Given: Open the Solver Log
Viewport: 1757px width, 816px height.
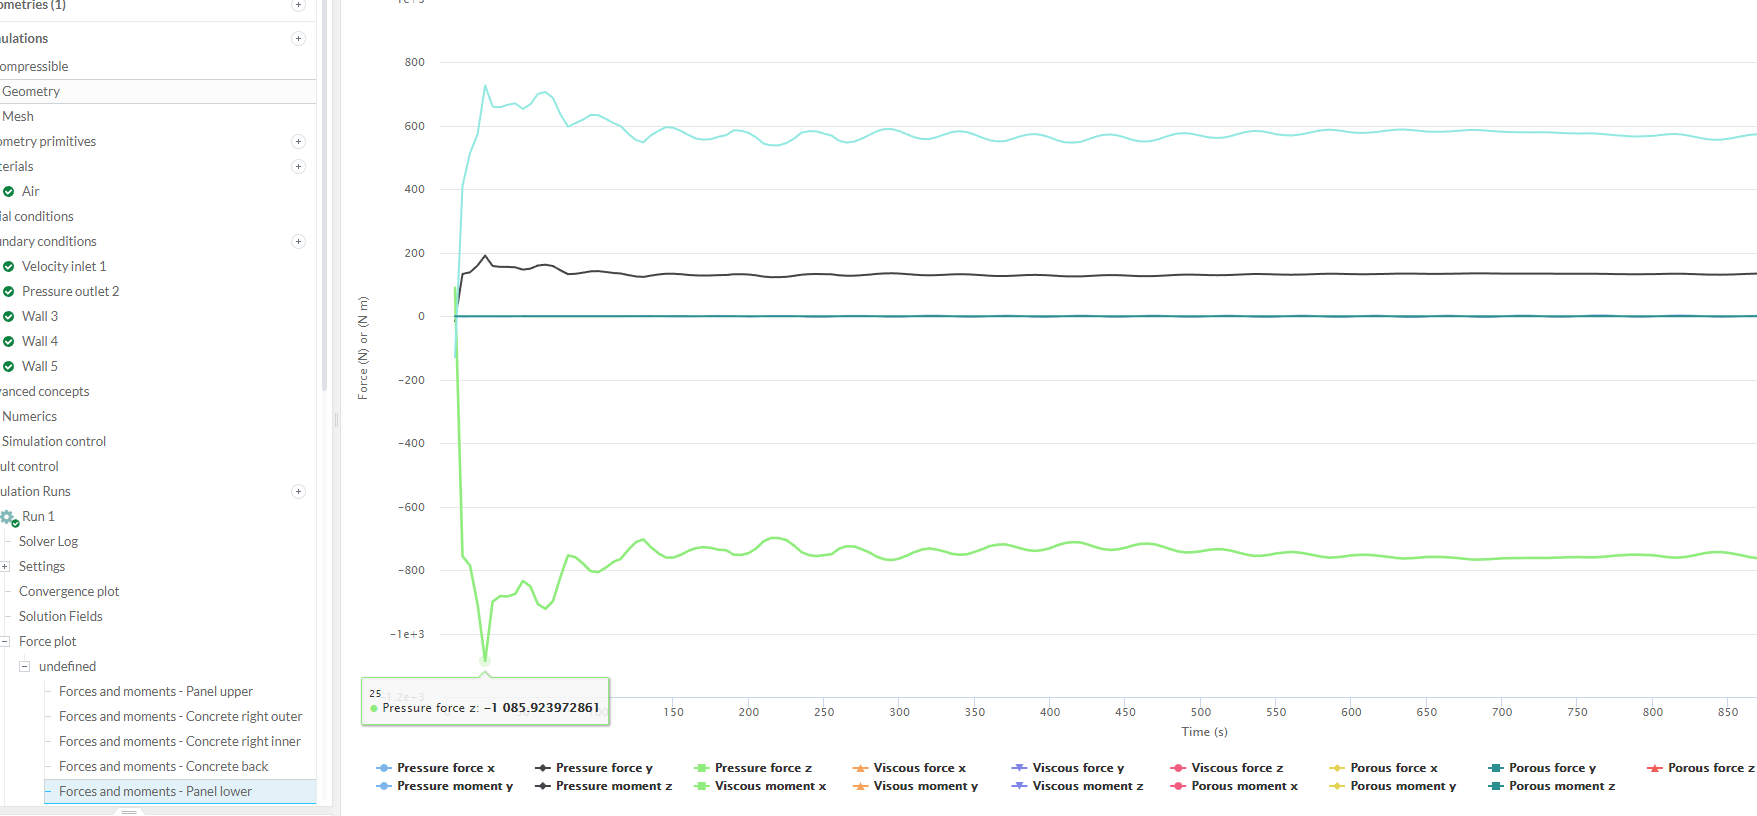Looking at the screenshot, I should tap(48, 542).
